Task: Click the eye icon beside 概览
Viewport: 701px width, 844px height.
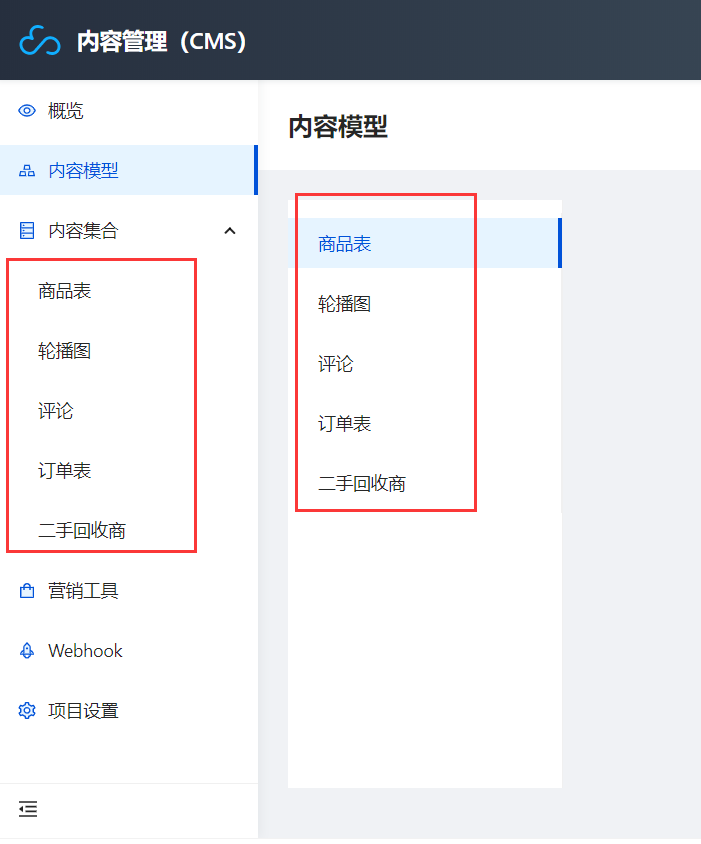Action: click(x=27, y=111)
